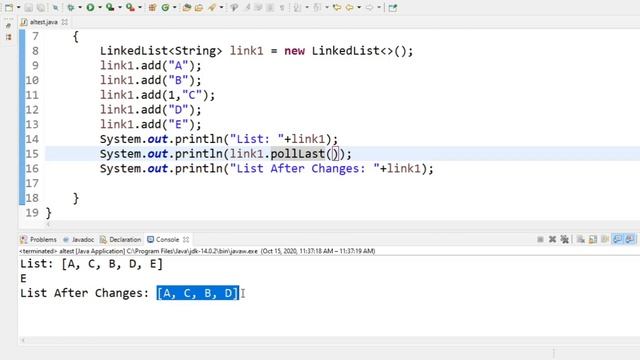Open the Declaration tab
640x360 pixels.
(x=121, y=240)
